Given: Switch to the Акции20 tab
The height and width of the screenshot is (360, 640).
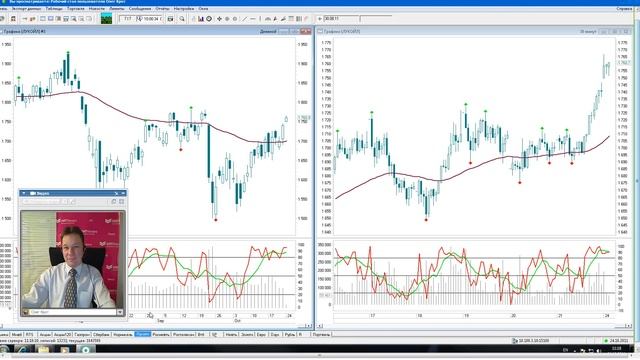Looking at the screenshot, I should (x=62, y=334).
